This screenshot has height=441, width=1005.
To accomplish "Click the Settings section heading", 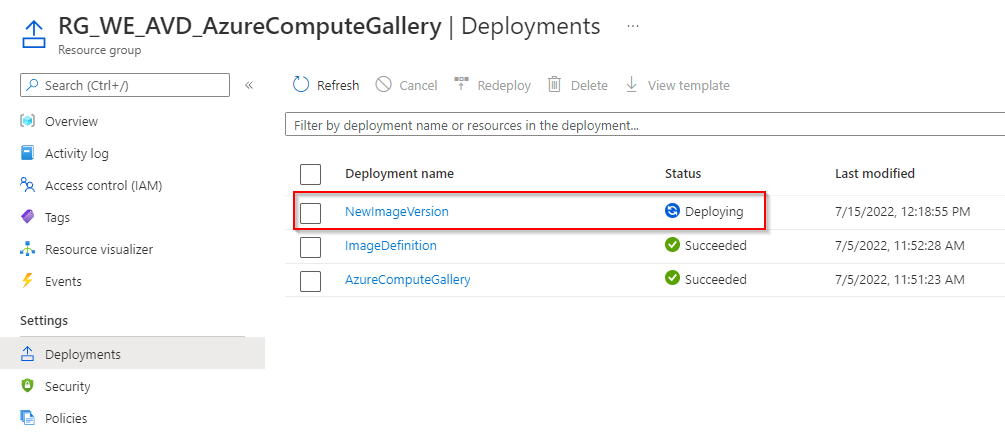I will (x=44, y=320).
